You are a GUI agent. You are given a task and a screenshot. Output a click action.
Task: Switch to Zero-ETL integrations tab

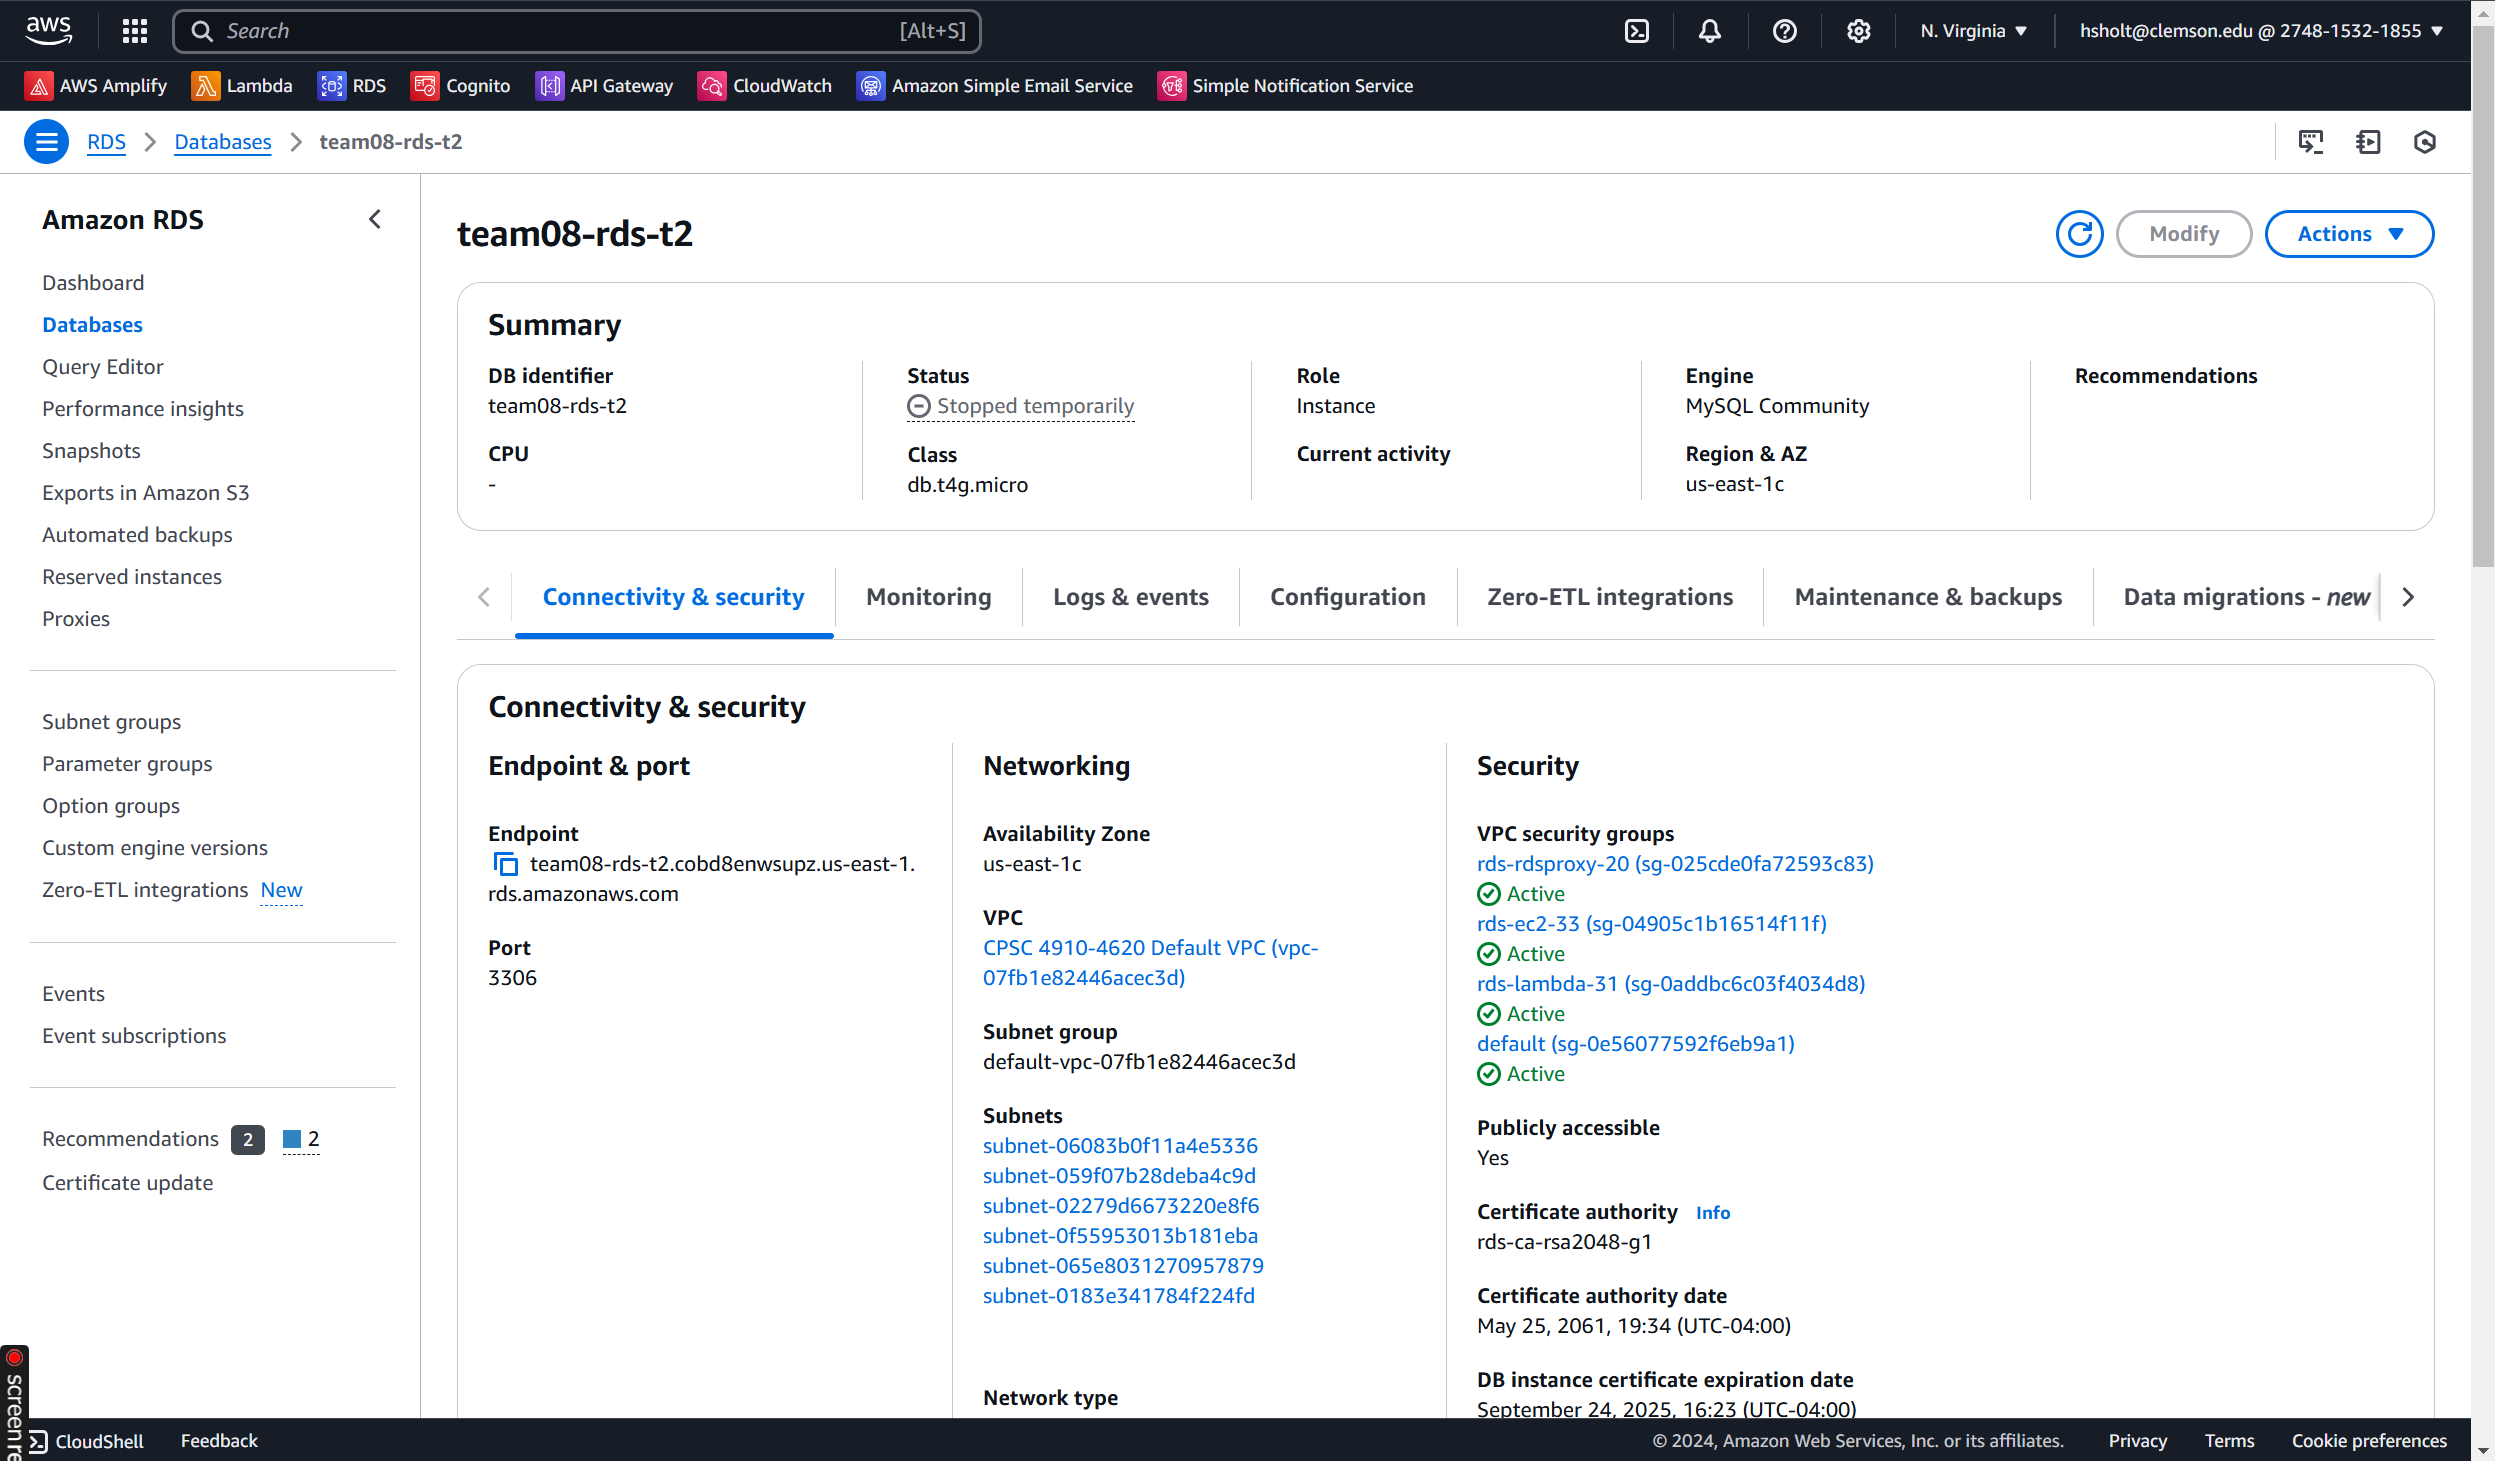(x=1610, y=597)
